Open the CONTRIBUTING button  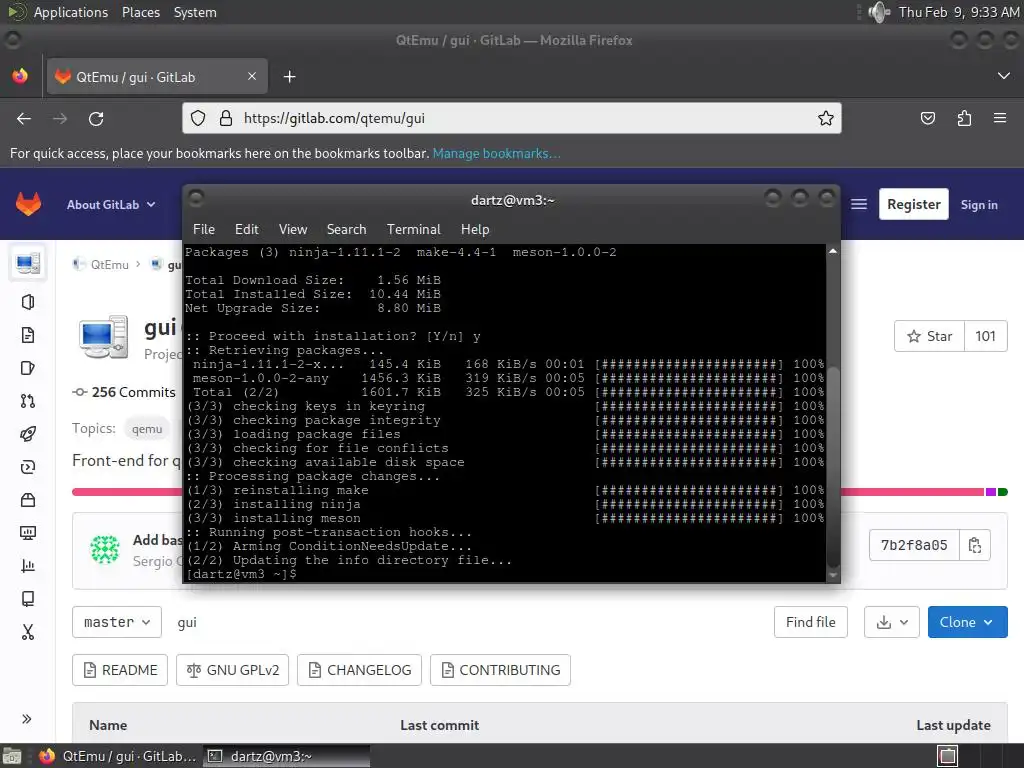(x=500, y=670)
